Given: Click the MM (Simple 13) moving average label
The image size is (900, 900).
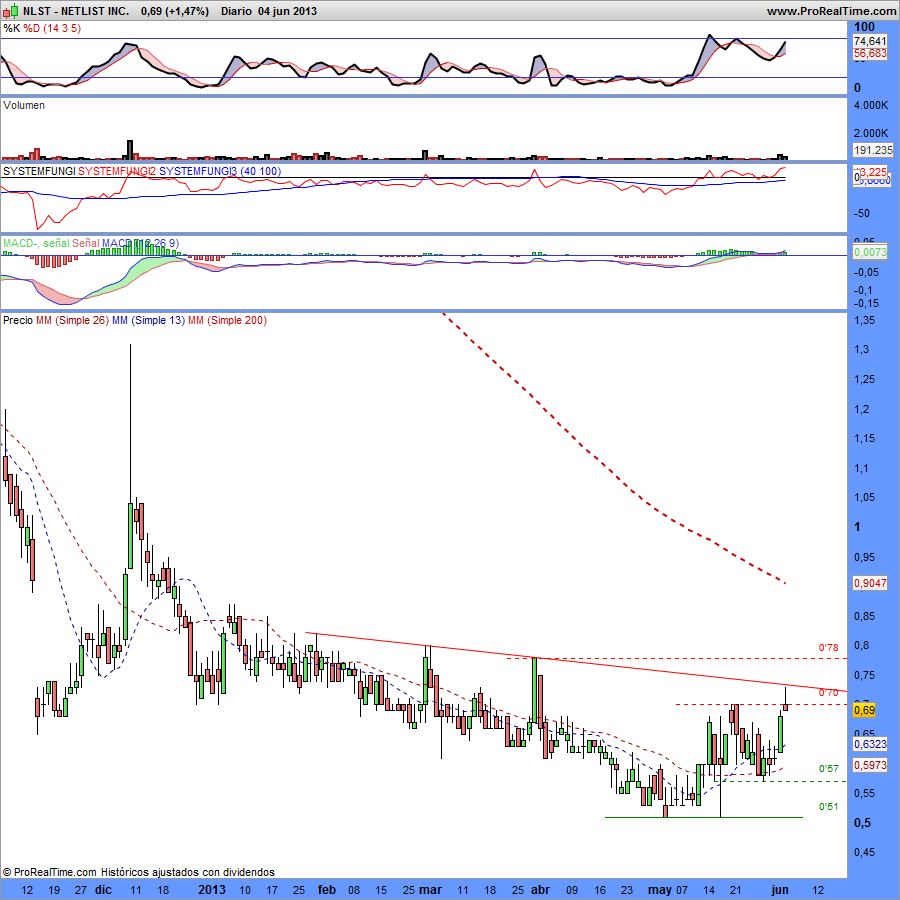Looking at the screenshot, I should coord(148,320).
